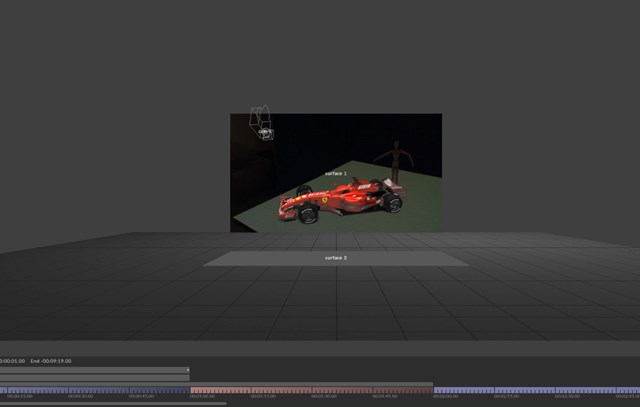The image size is (640, 407).
Task: Click the 00:00:30.00 timeline marker
Action: click(80, 396)
